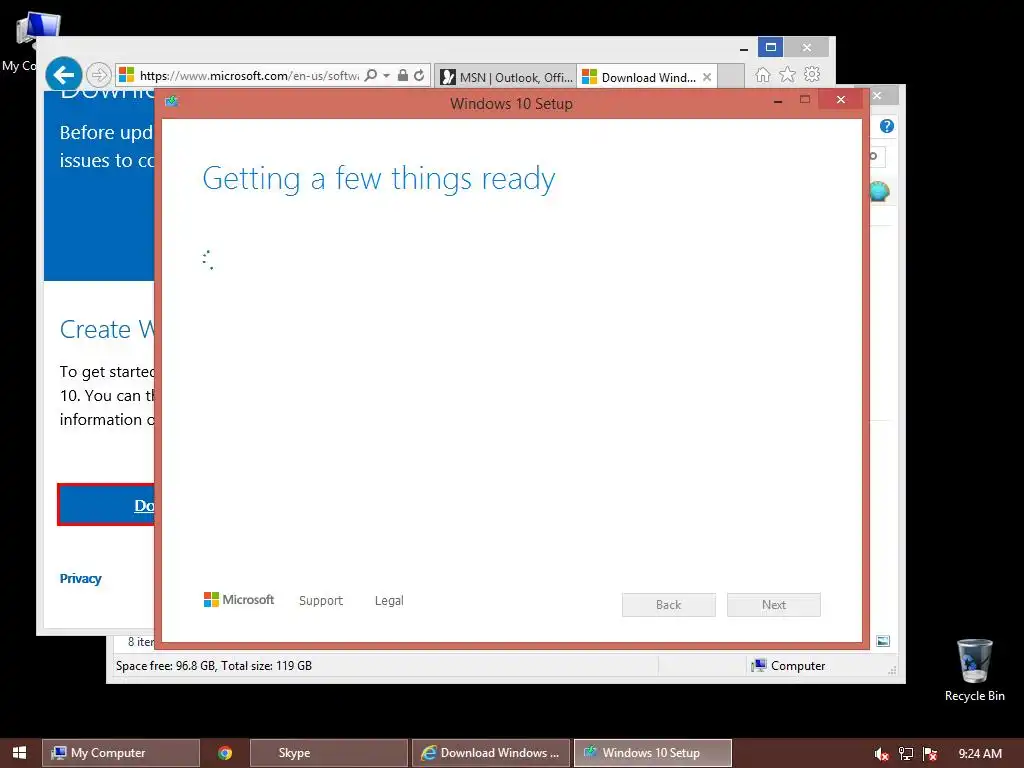The image size is (1024, 768).
Task: Click the Back arrow in Internet Explorer
Action: click(63, 75)
